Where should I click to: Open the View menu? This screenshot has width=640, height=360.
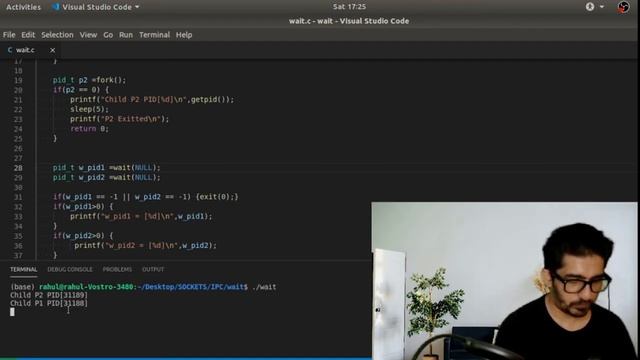tap(88, 35)
